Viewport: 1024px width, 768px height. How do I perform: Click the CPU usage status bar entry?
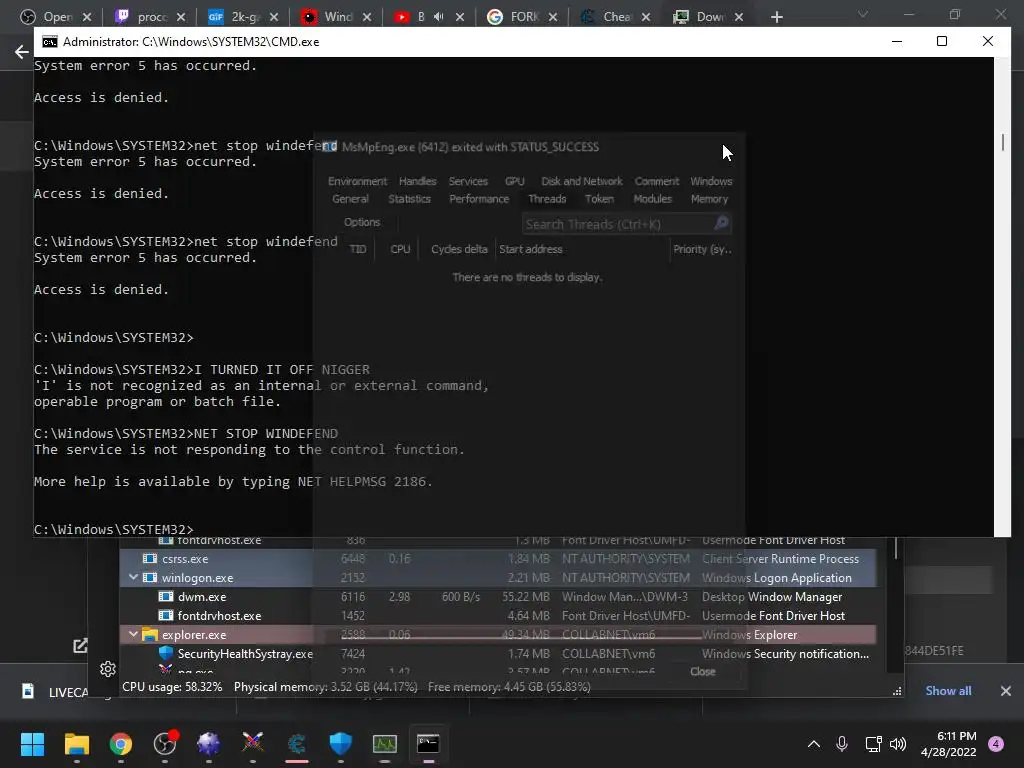[172, 686]
